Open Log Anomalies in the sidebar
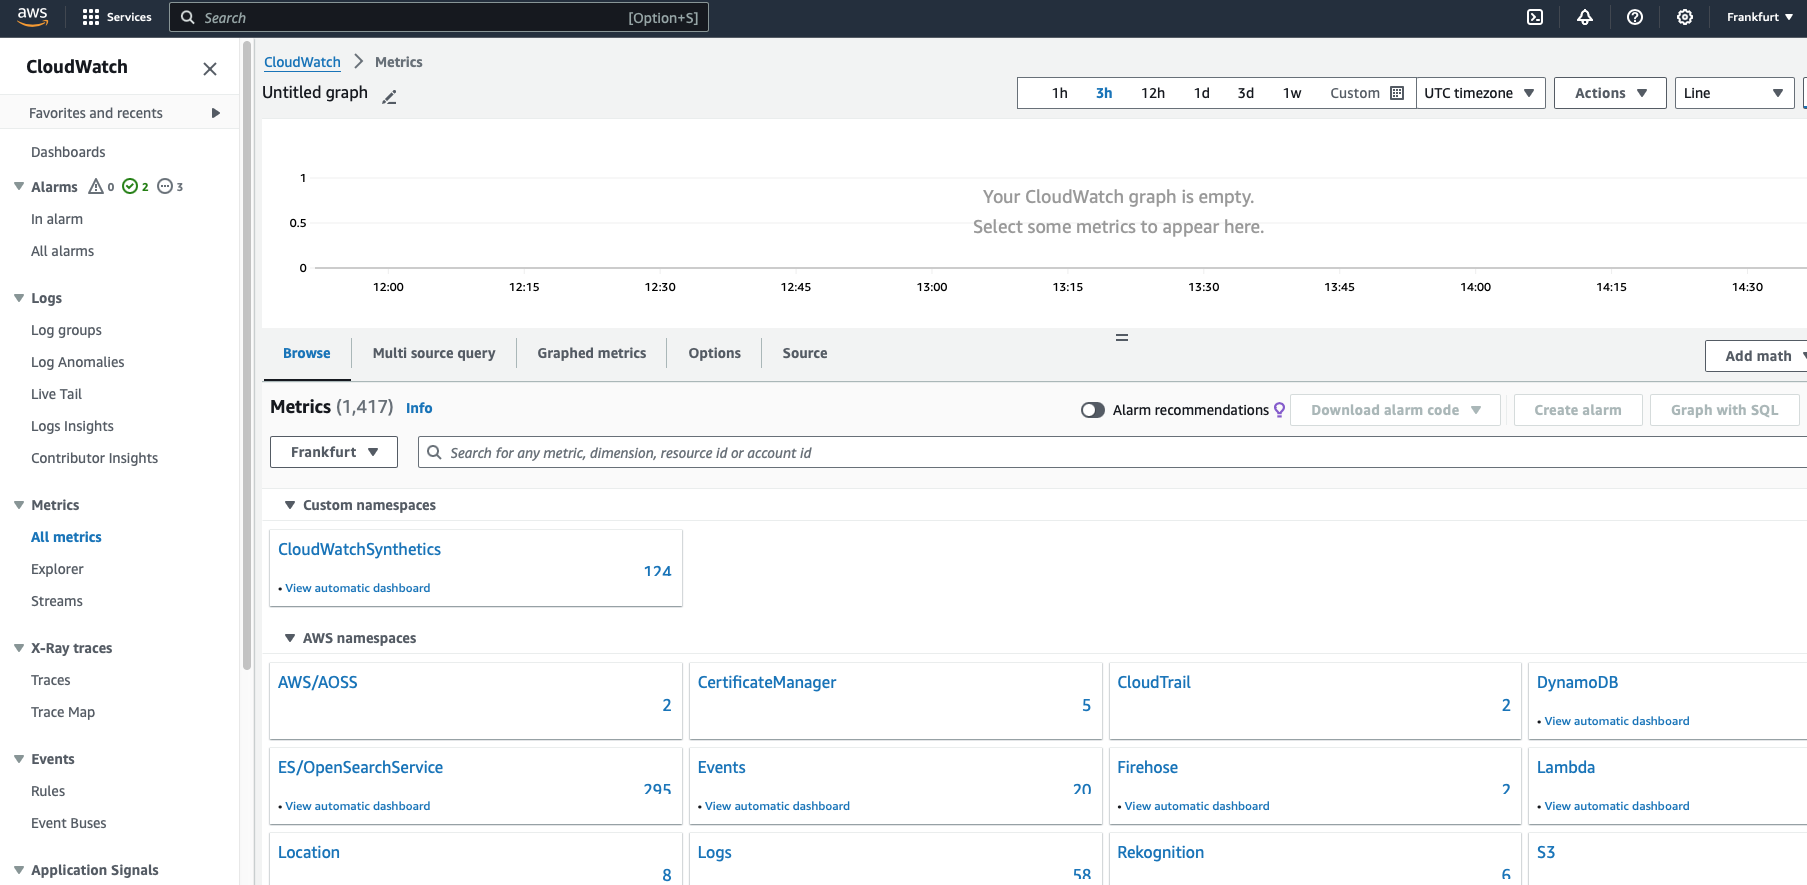This screenshot has width=1807, height=885. tap(78, 362)
